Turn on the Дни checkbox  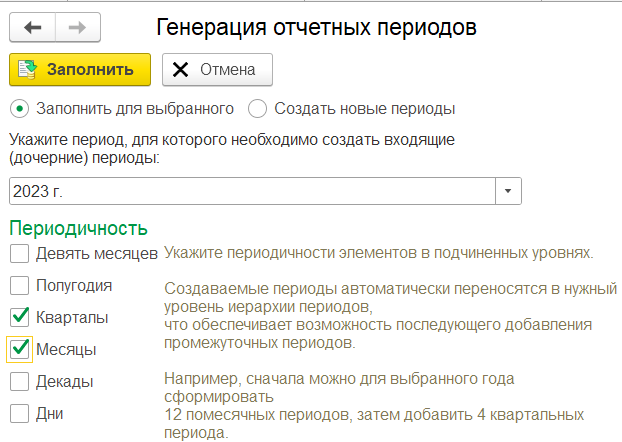point(19,414)
